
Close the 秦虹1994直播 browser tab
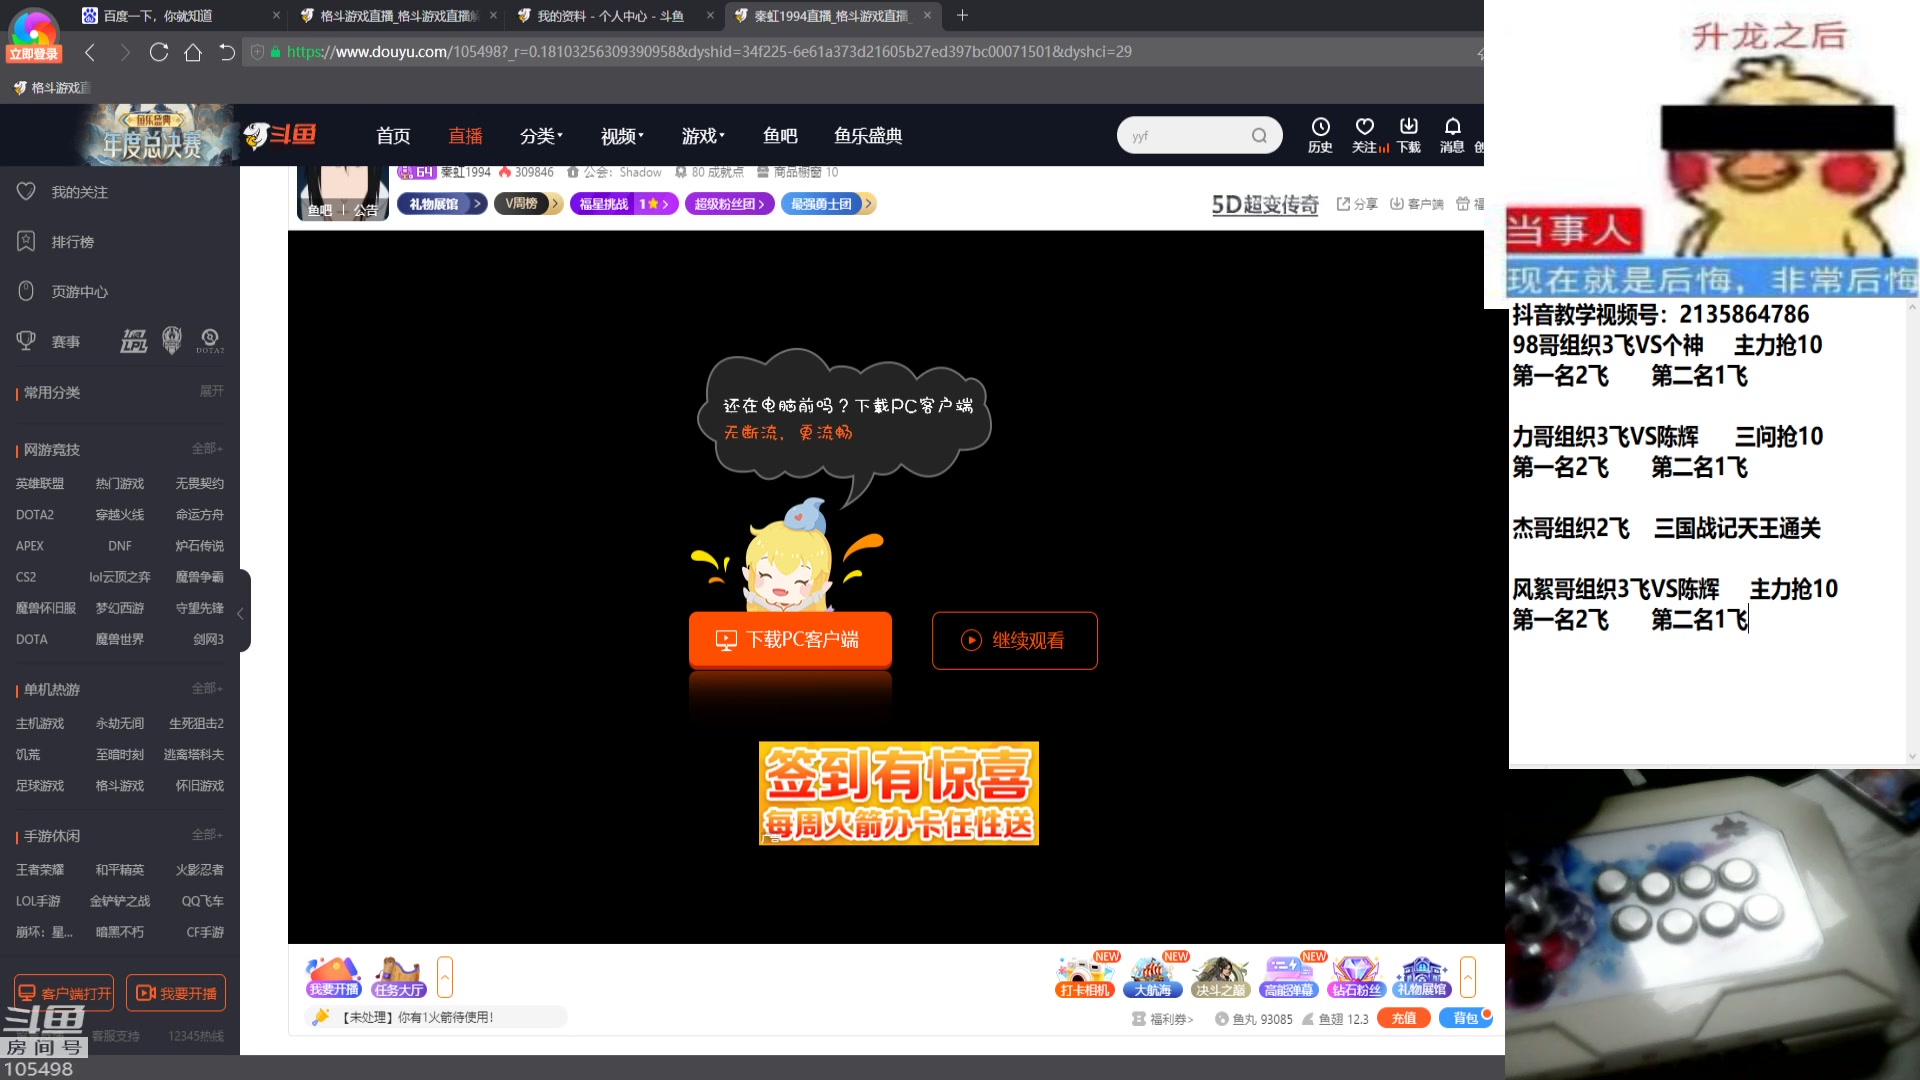pos(927,15)
